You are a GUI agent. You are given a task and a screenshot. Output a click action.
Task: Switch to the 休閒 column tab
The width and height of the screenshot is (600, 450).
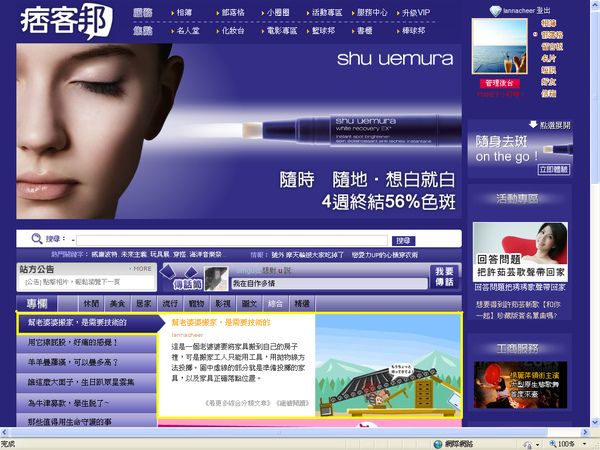click(91, 304)
